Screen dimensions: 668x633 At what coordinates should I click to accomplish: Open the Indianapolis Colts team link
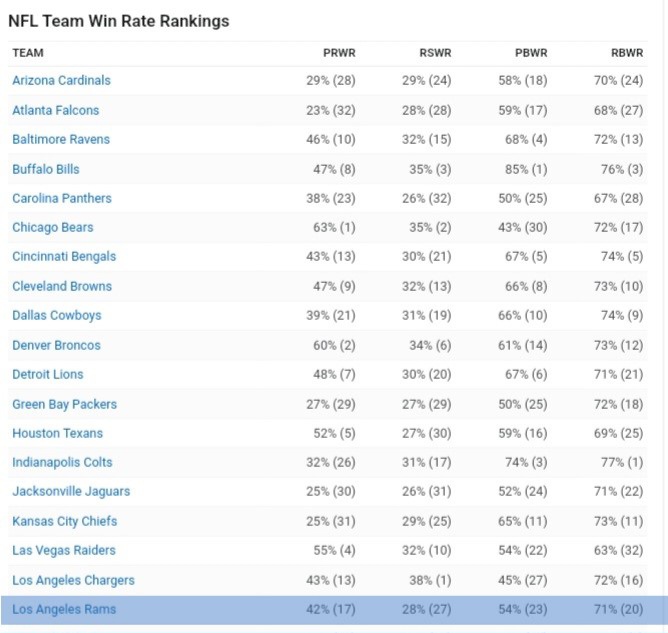click(x=62, y=462)
